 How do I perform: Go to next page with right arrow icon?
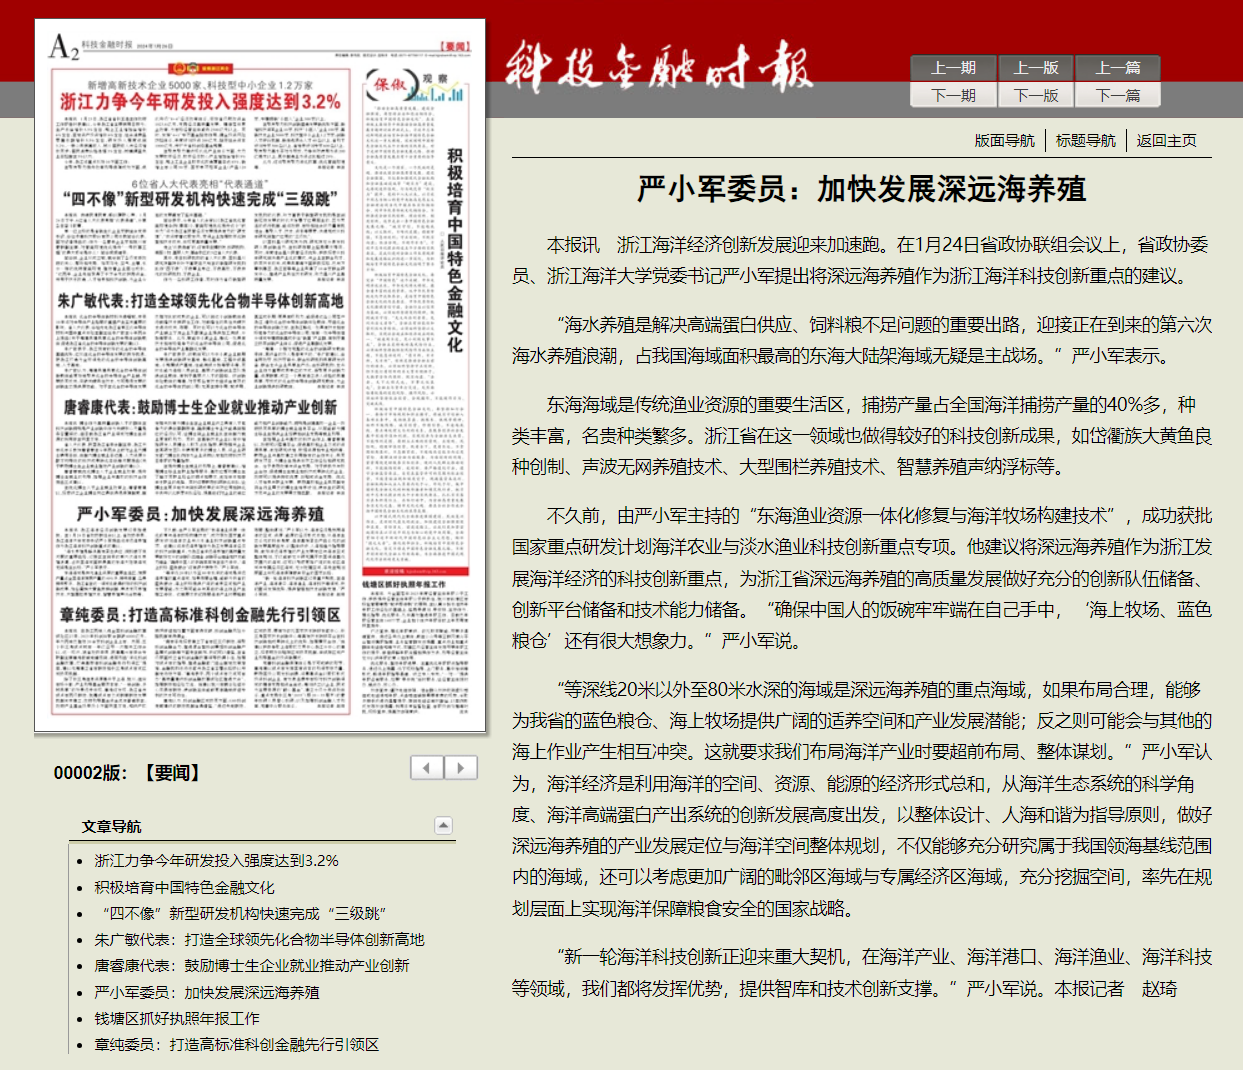pos(460,768)
